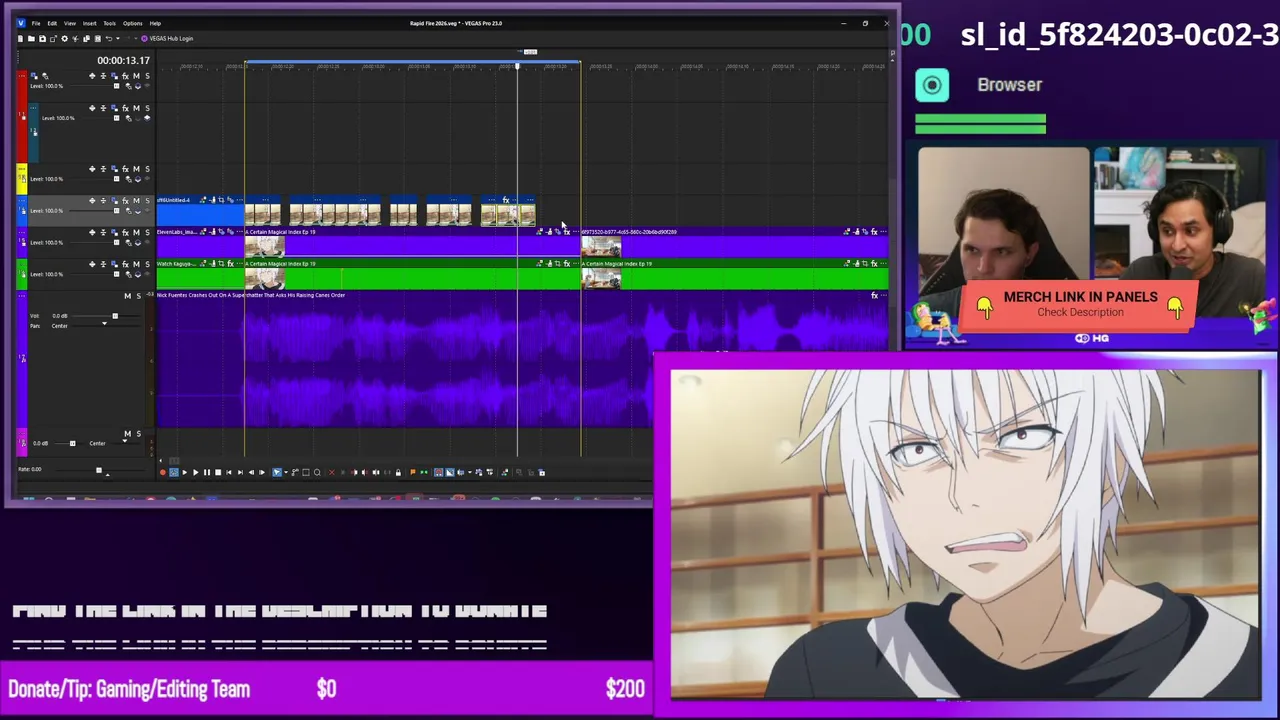This screenshot has width=1280, height=720.
Task: Open More menu on Watch Kaguya green track
Action: tap(22, 264)
